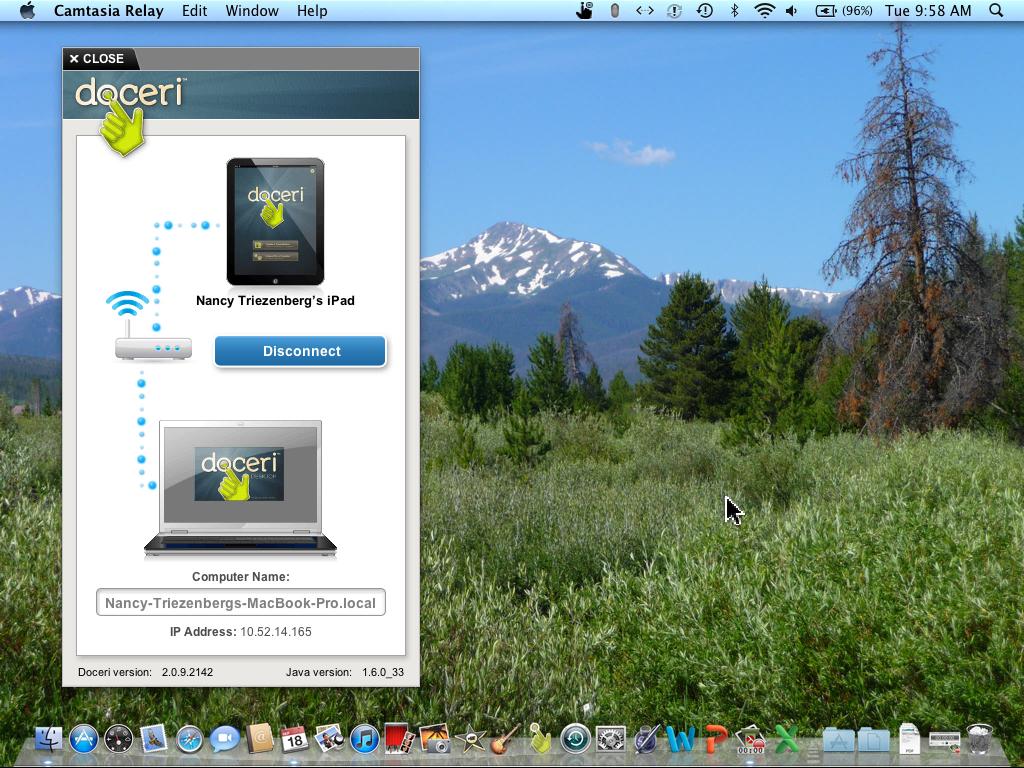
Task: Close the Doceri window
Action: pos(97,59)
